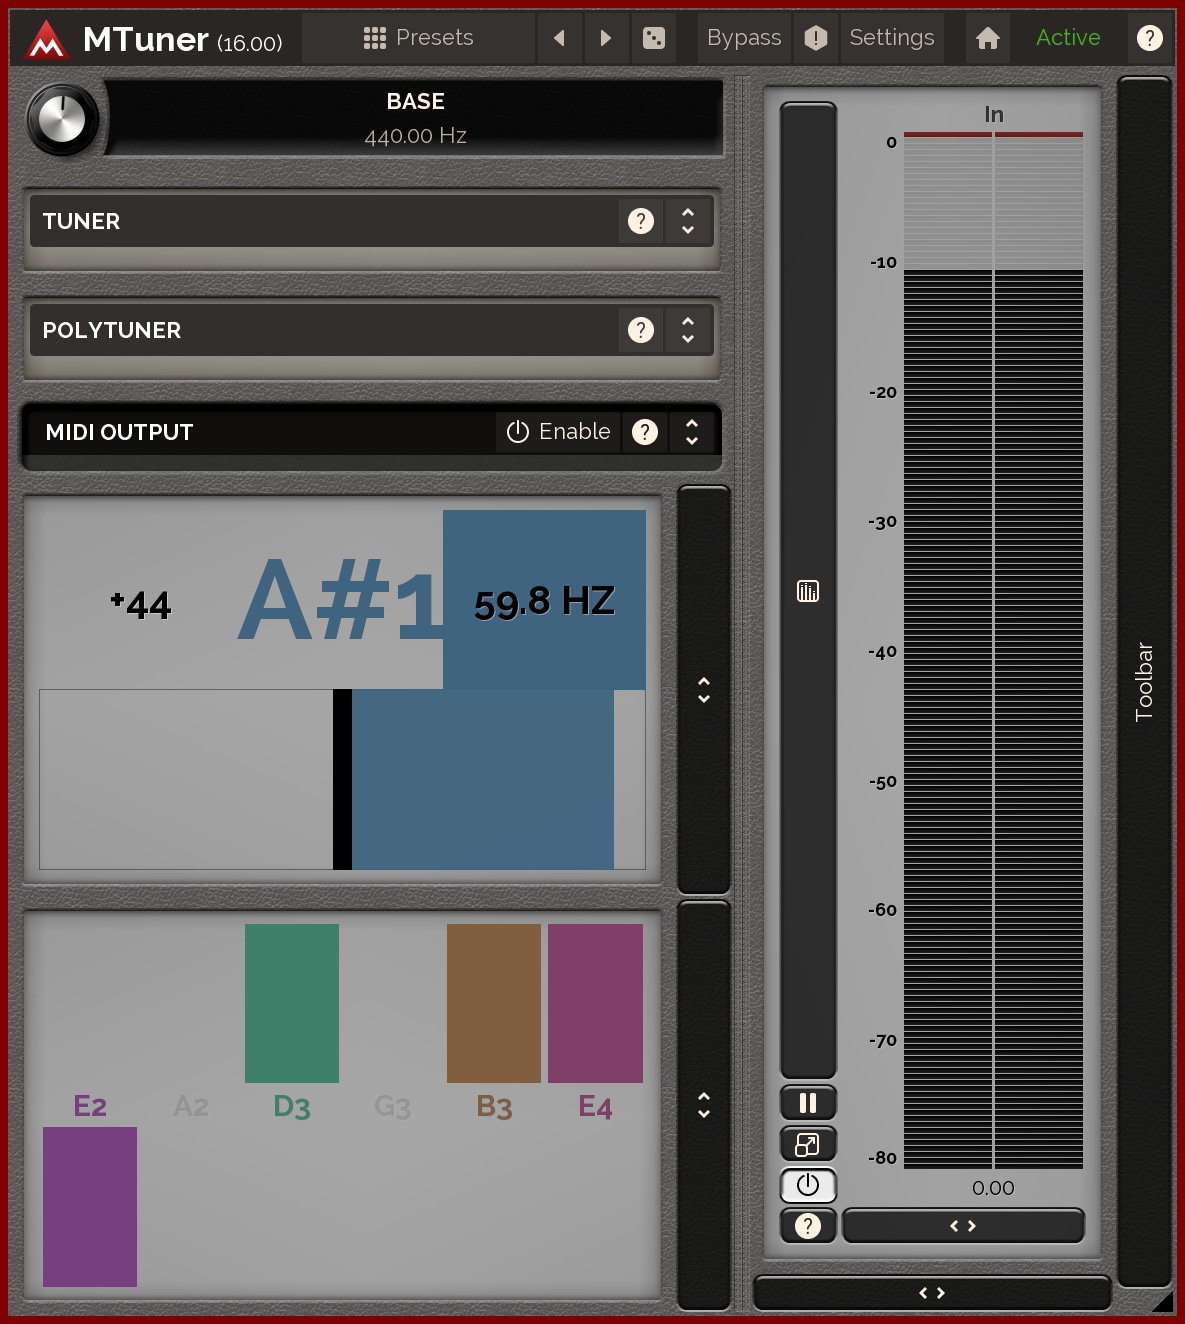This screenshot has width=1185, height=1324.
Task: Click the E2 string label
Action: click(x=90, y=1106)
